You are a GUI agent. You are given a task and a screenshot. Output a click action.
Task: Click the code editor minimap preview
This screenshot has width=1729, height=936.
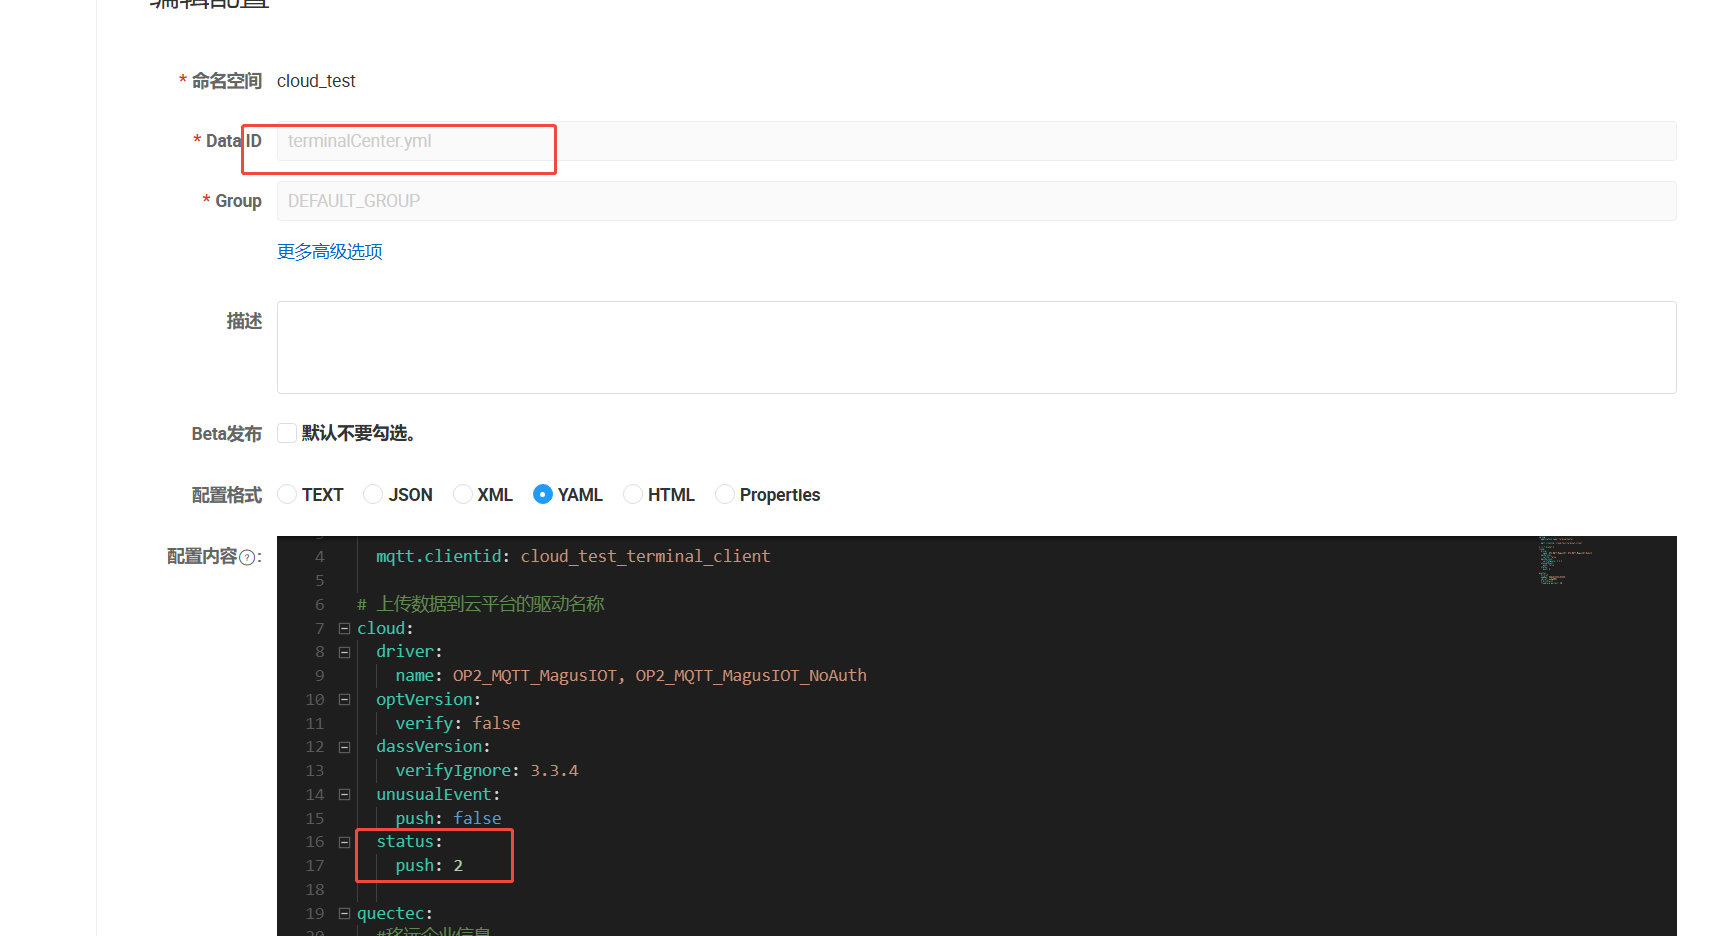1565,561
